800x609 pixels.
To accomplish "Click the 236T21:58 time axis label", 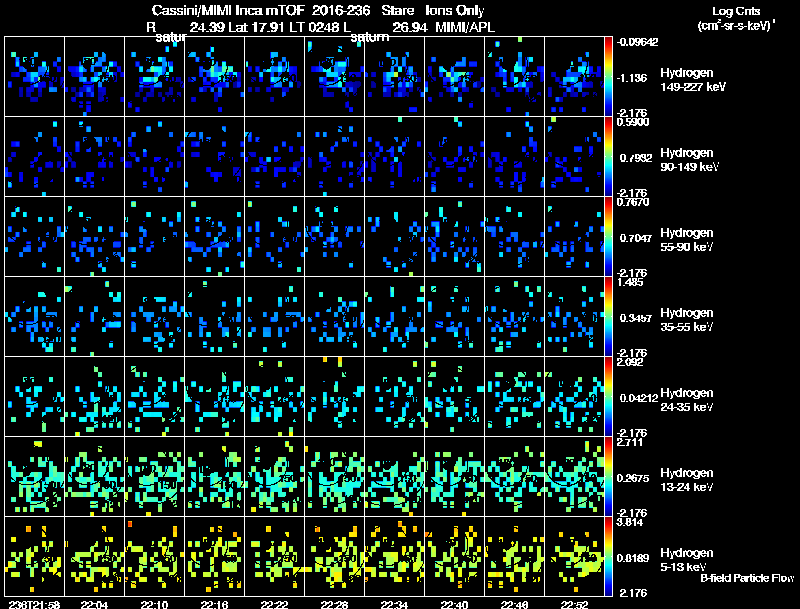I will click(x=34, y=604).
